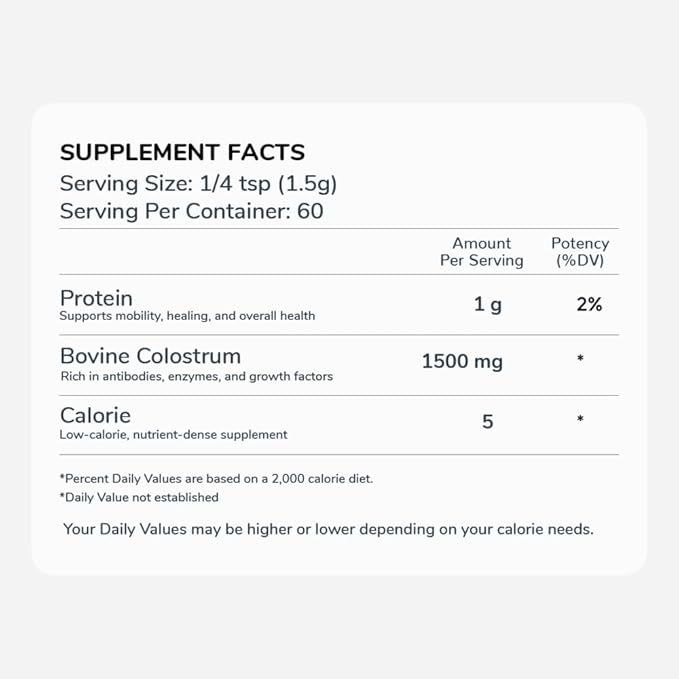Click the Potency (%DV) column header

click(580, 251)
